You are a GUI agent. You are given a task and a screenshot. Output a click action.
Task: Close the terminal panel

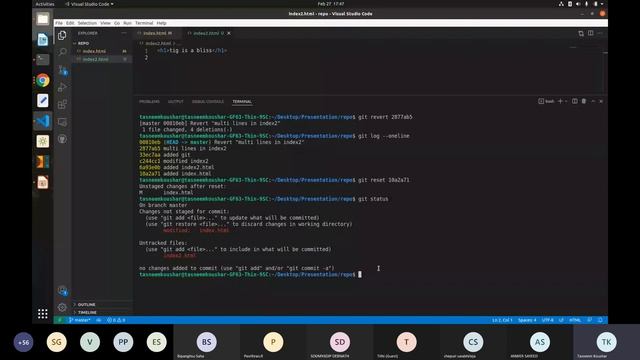click(x=601, y=101)
